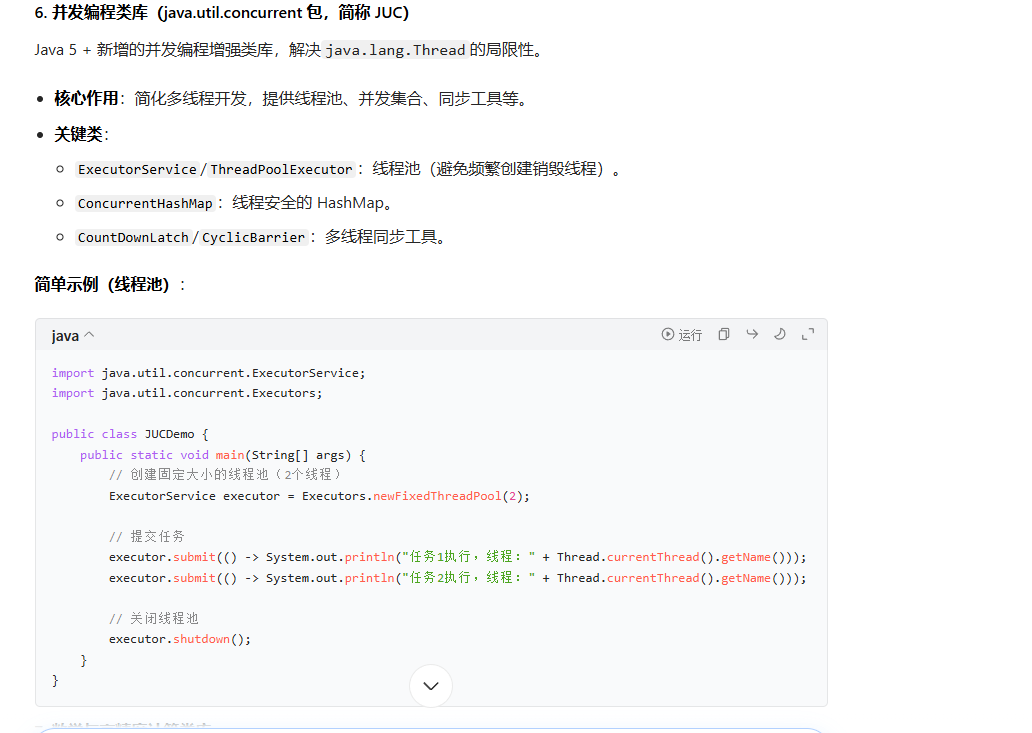Click 'public class JUCDemo {' code line
Image resolution: width=1032 pixels, height=733 pixels.
click(x=130, y=434)
